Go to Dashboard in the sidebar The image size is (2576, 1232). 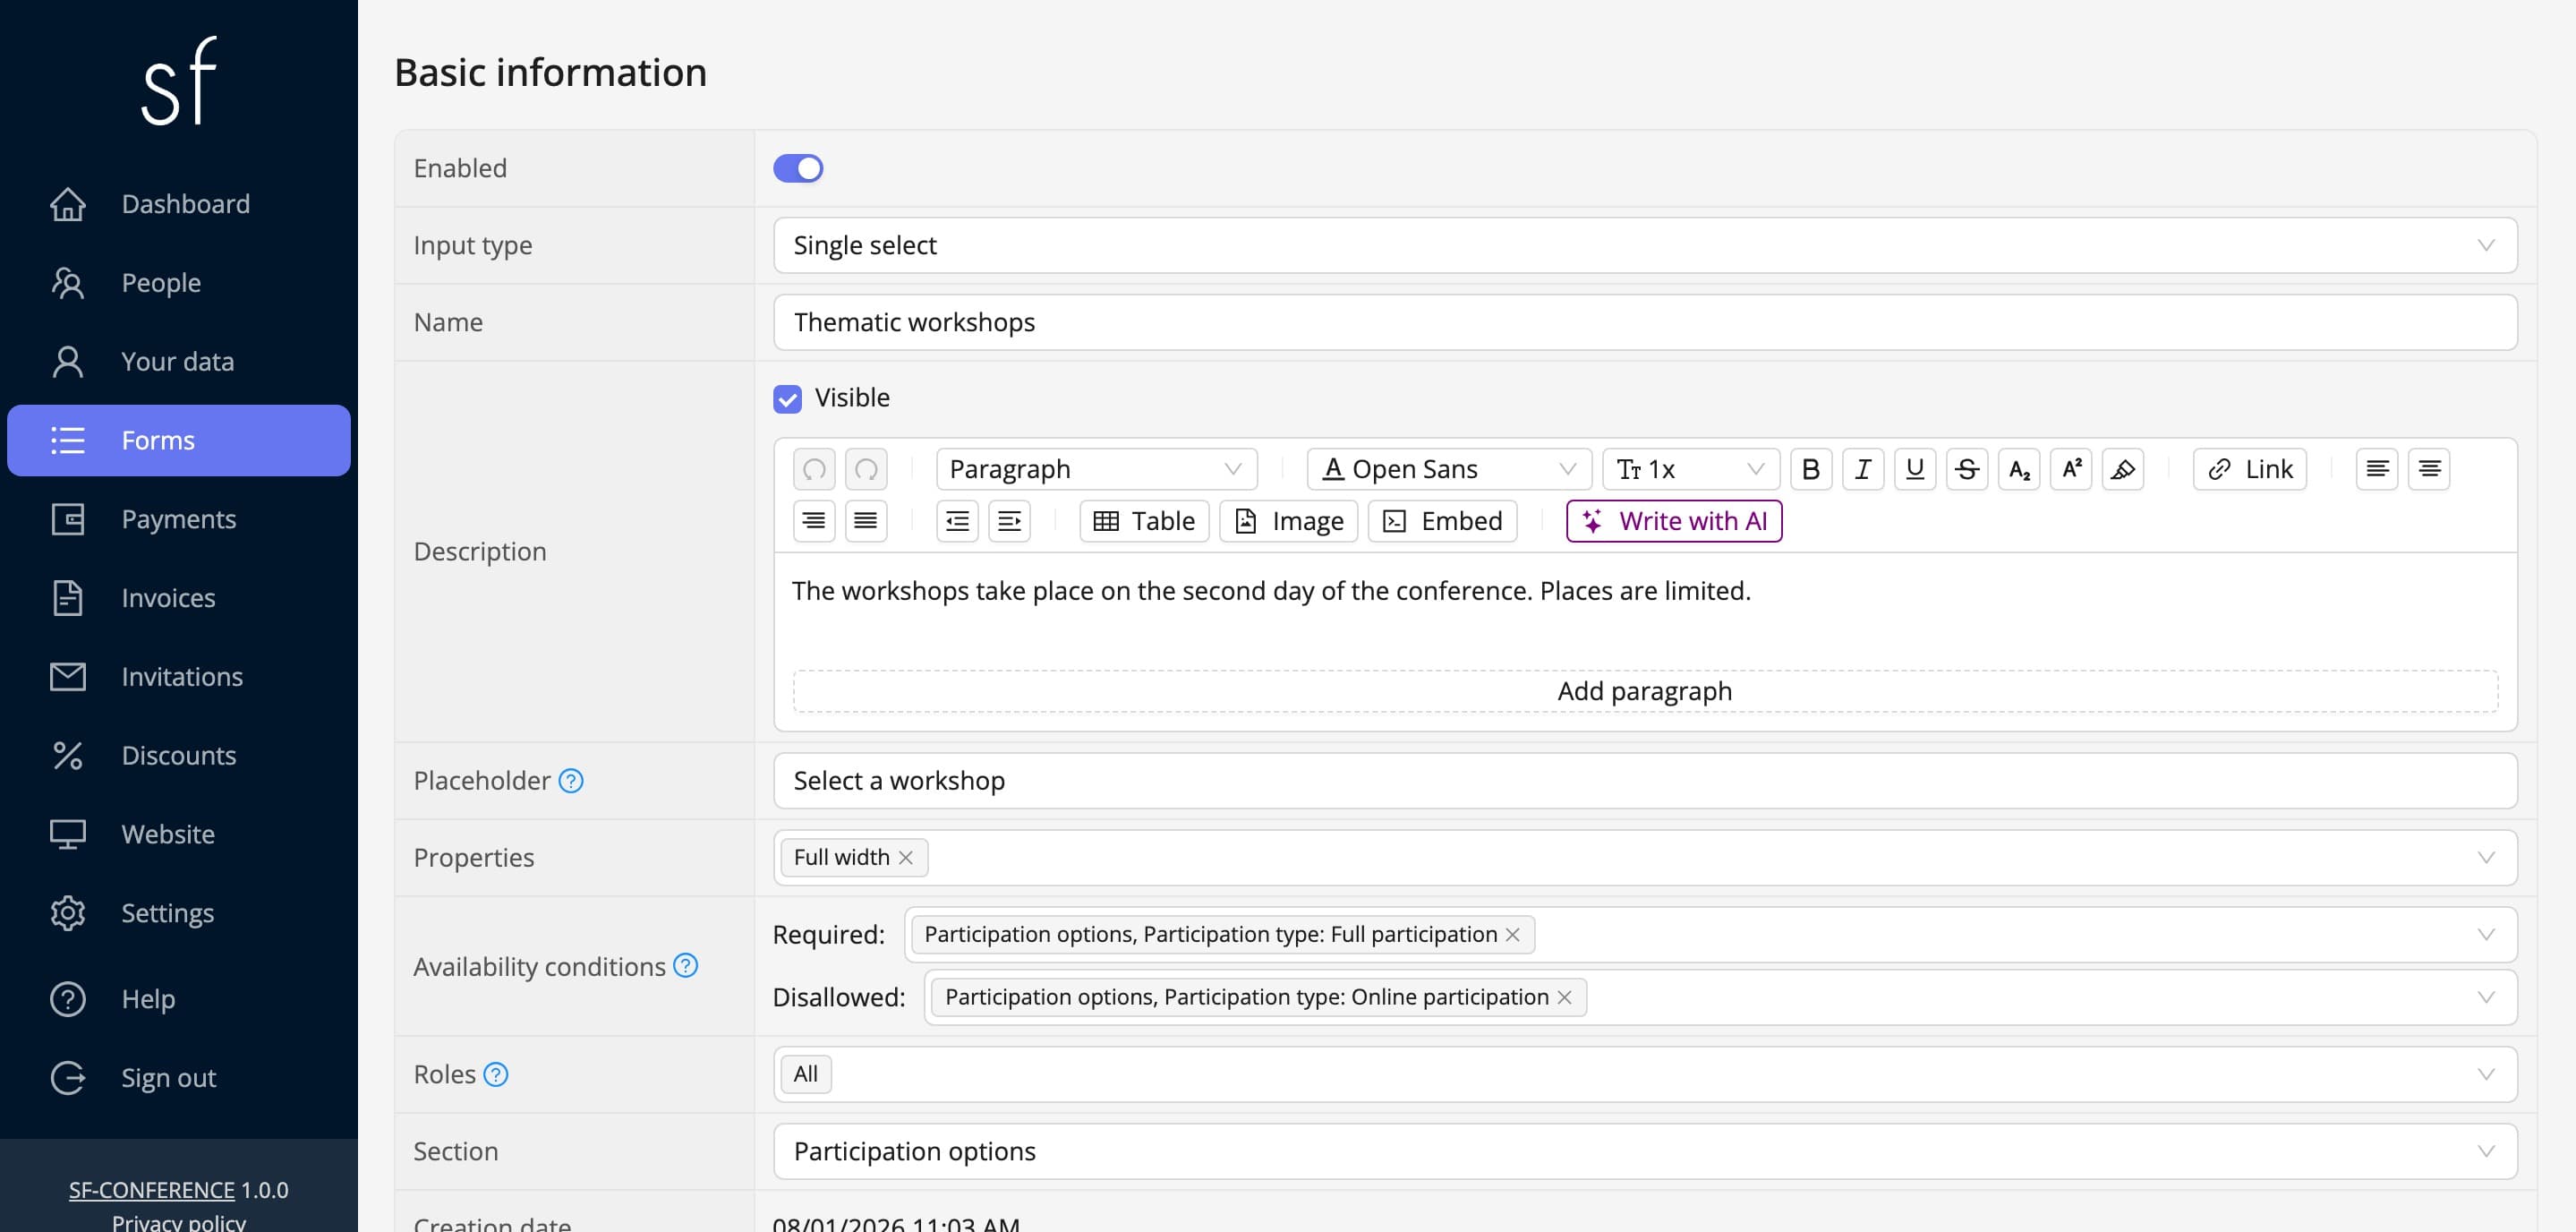point(179,204)
